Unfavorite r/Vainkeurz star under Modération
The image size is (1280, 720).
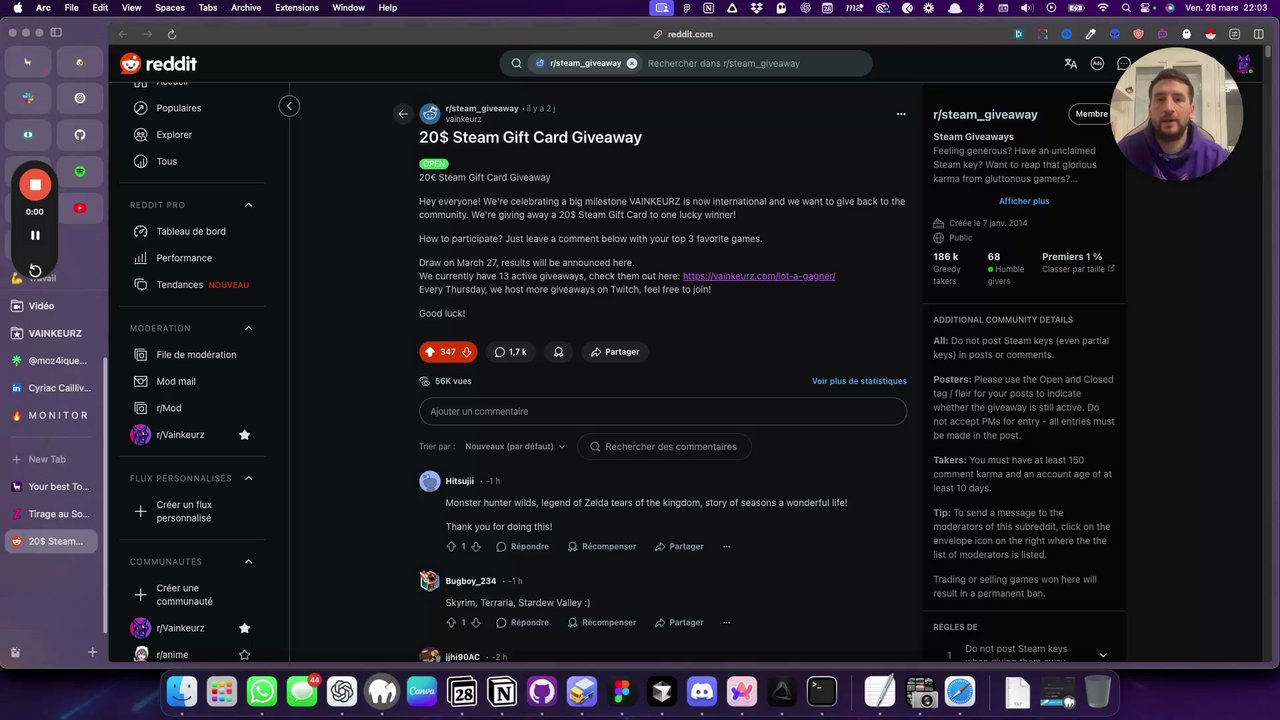coord(244,435)
